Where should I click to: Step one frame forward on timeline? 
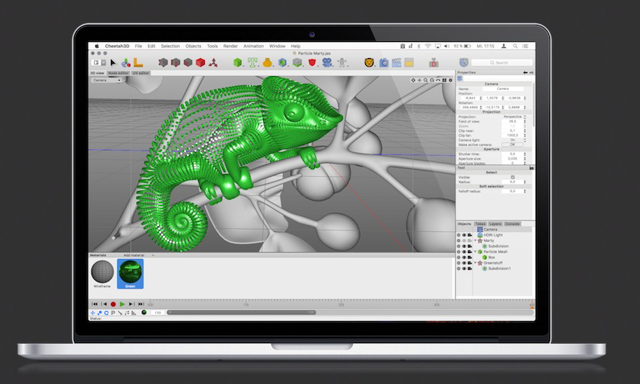click(x=131, y=304)
